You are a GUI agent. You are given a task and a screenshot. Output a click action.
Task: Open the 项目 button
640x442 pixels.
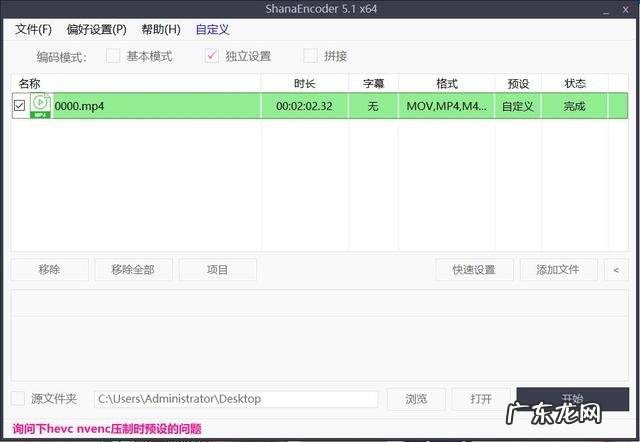(218, 270)
